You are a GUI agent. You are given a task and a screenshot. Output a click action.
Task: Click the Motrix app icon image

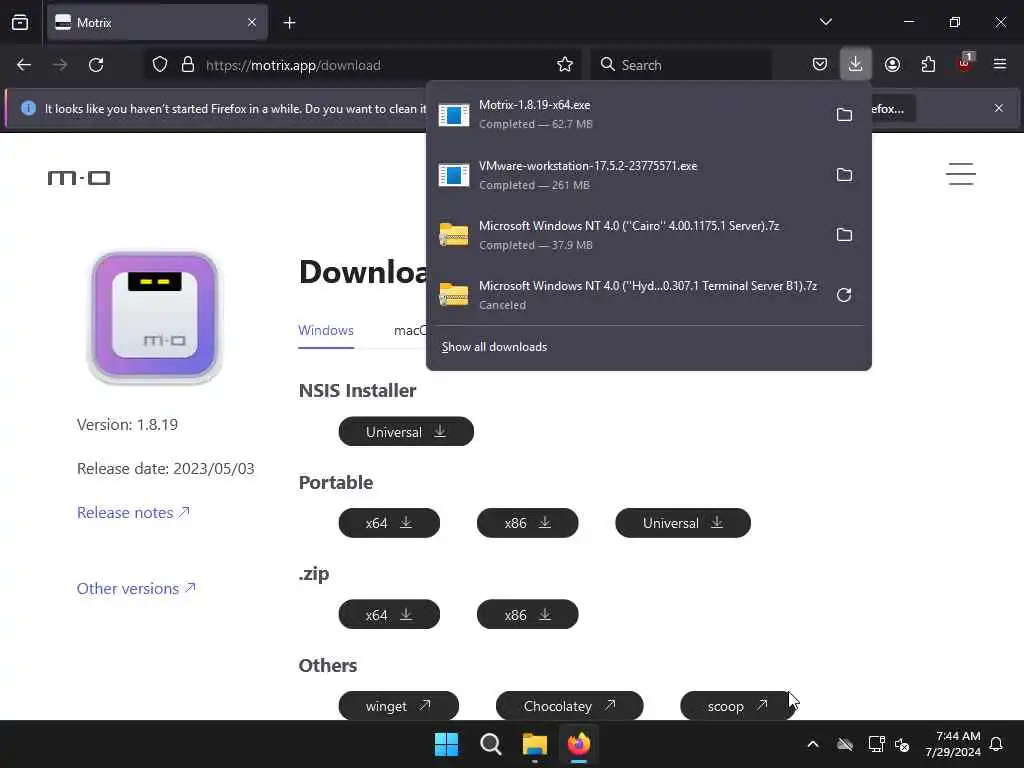tap(155, 317)
